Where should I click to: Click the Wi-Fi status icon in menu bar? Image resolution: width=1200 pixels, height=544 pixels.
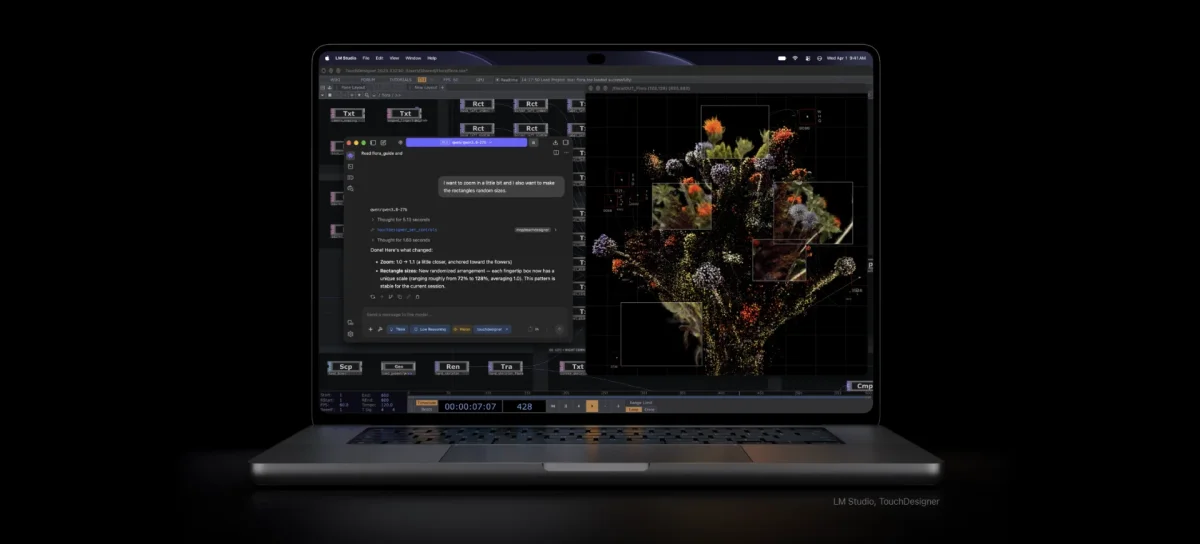point(794,58)
